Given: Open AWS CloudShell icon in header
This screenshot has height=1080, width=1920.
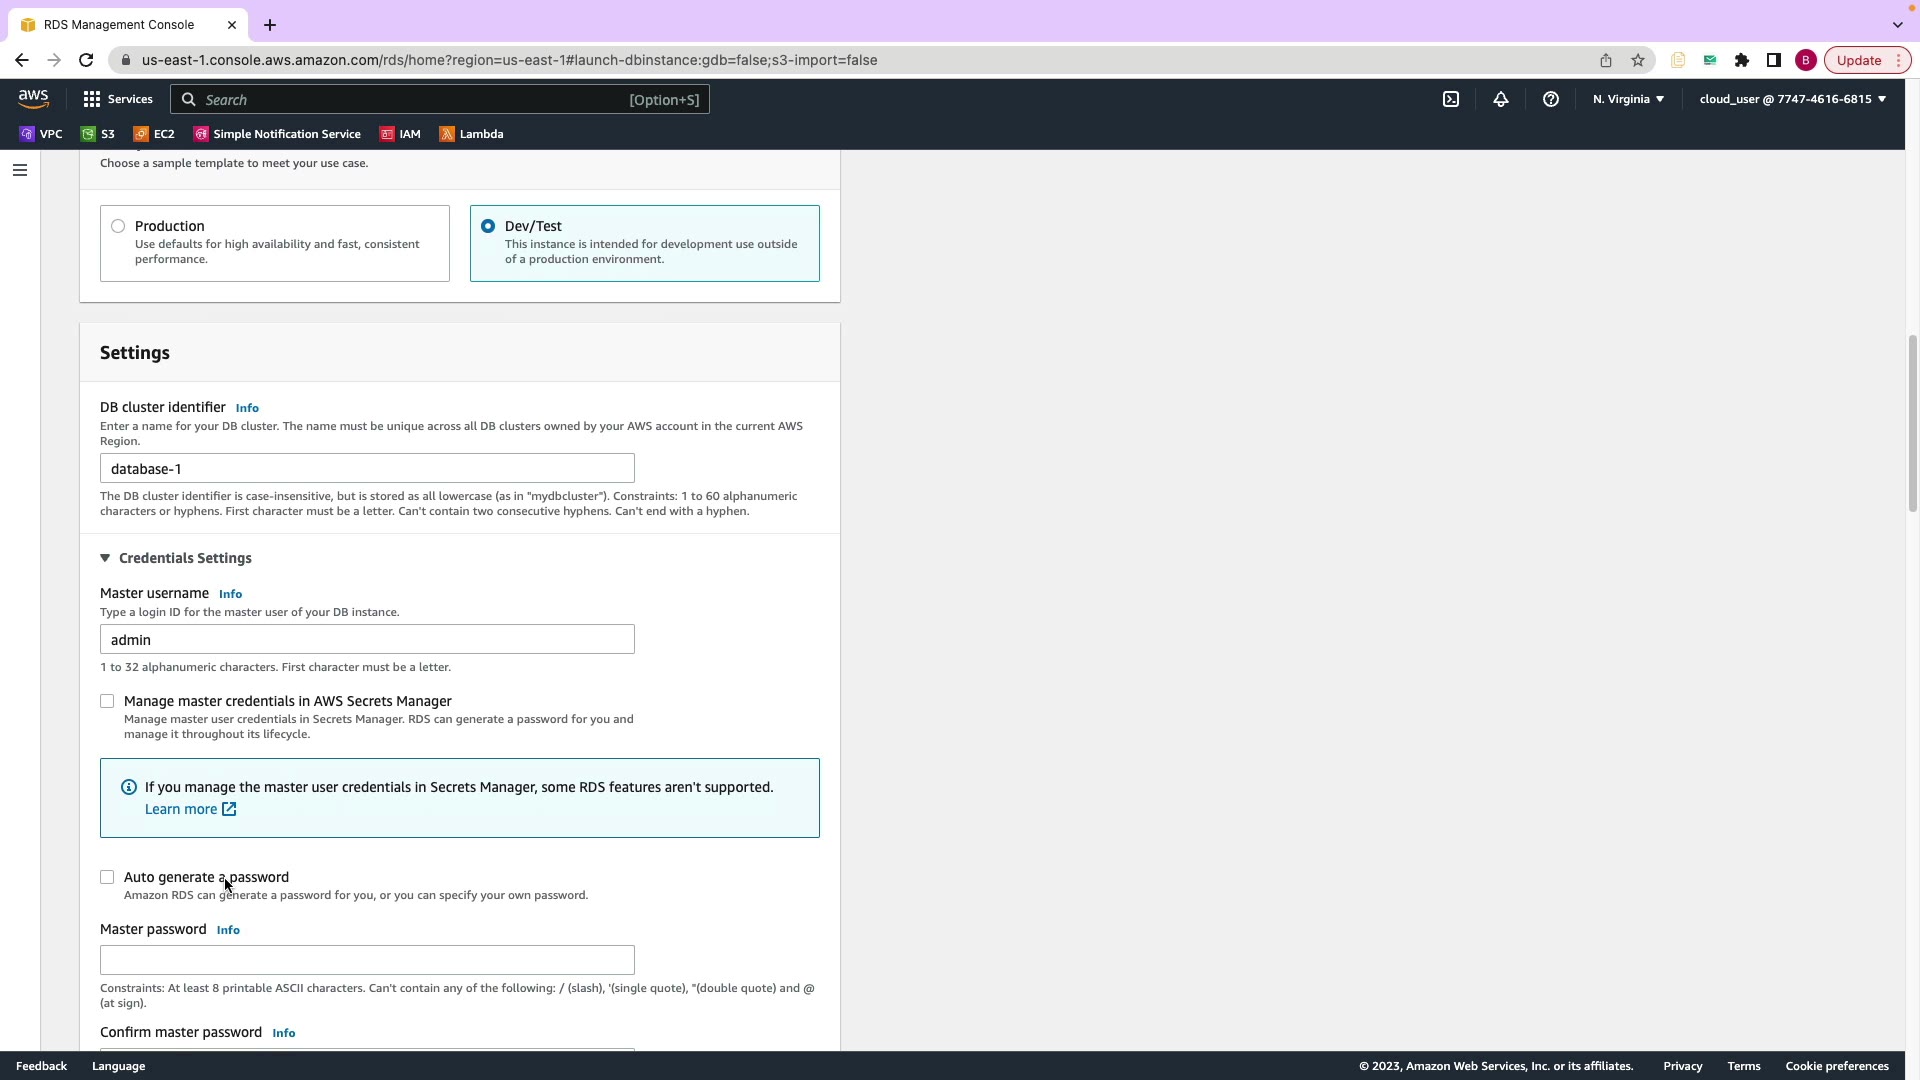Looking at the screenshot, I should tap(1450, 99).
